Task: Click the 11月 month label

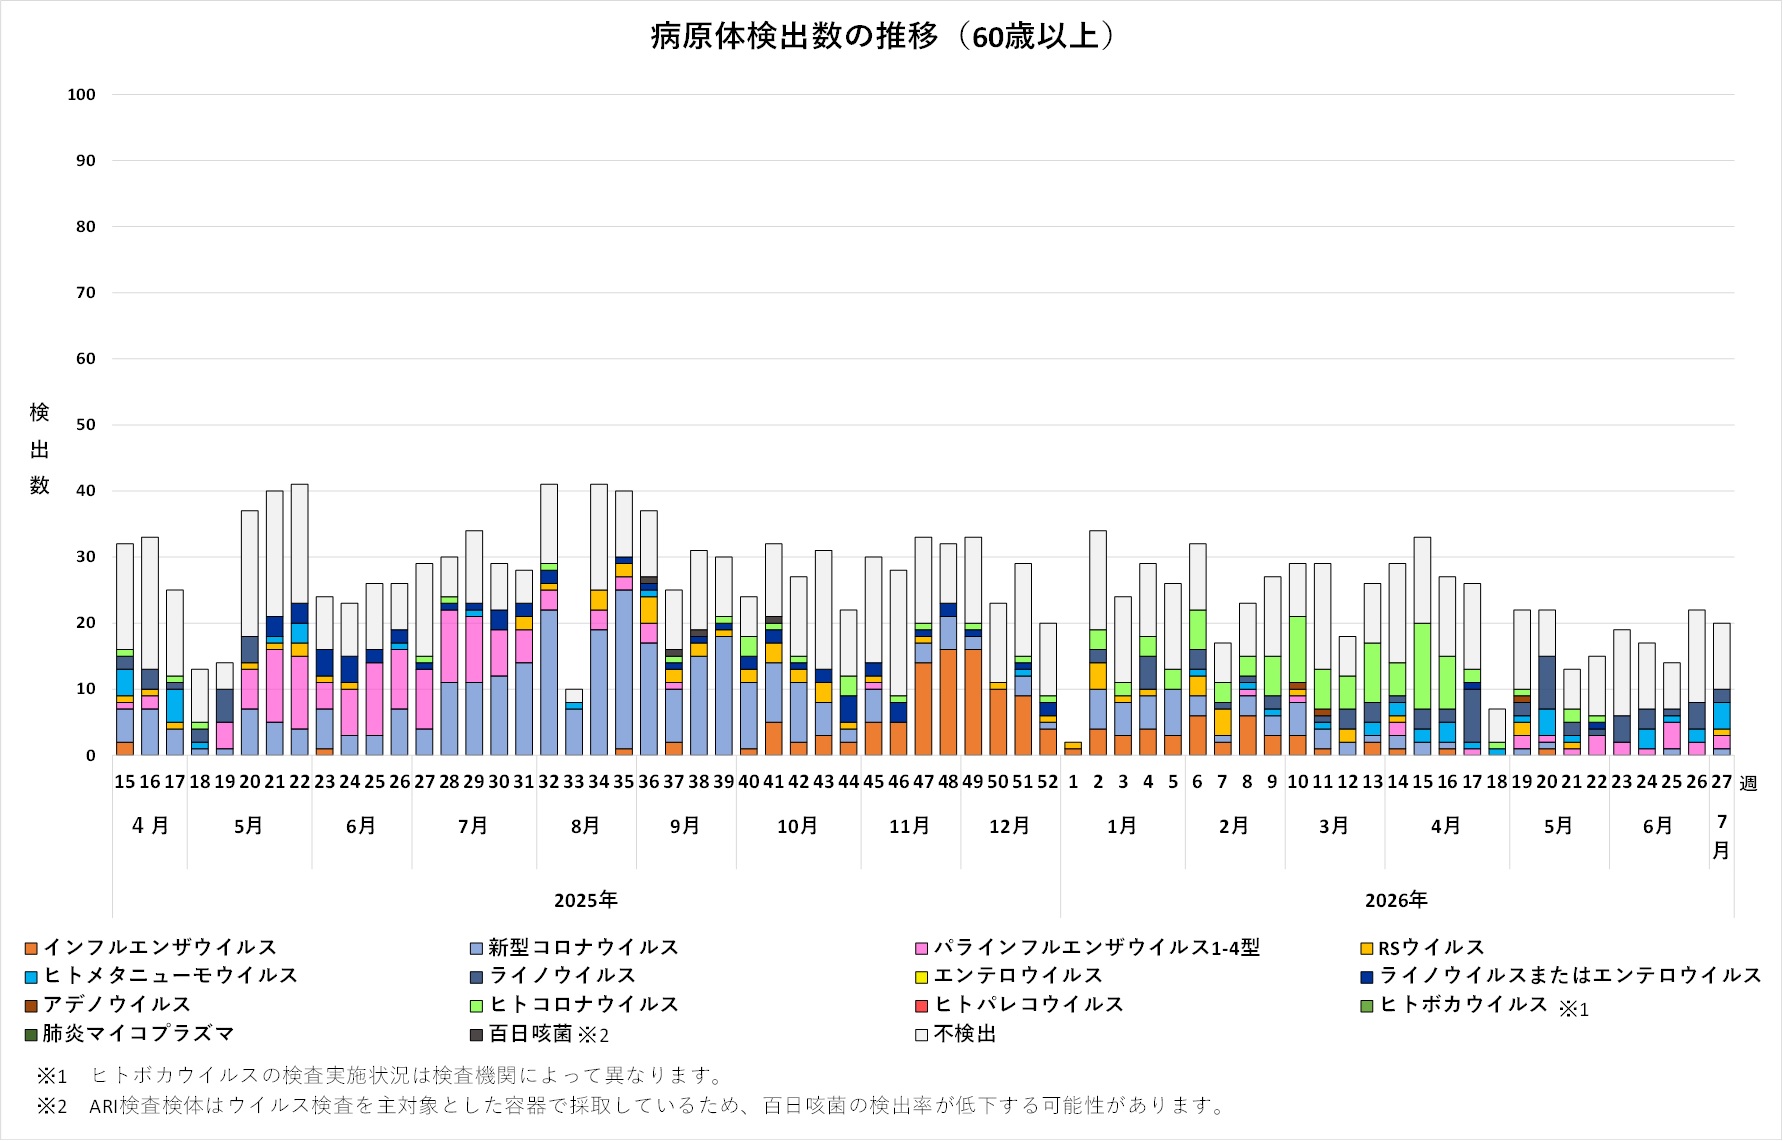Action: 909,826
